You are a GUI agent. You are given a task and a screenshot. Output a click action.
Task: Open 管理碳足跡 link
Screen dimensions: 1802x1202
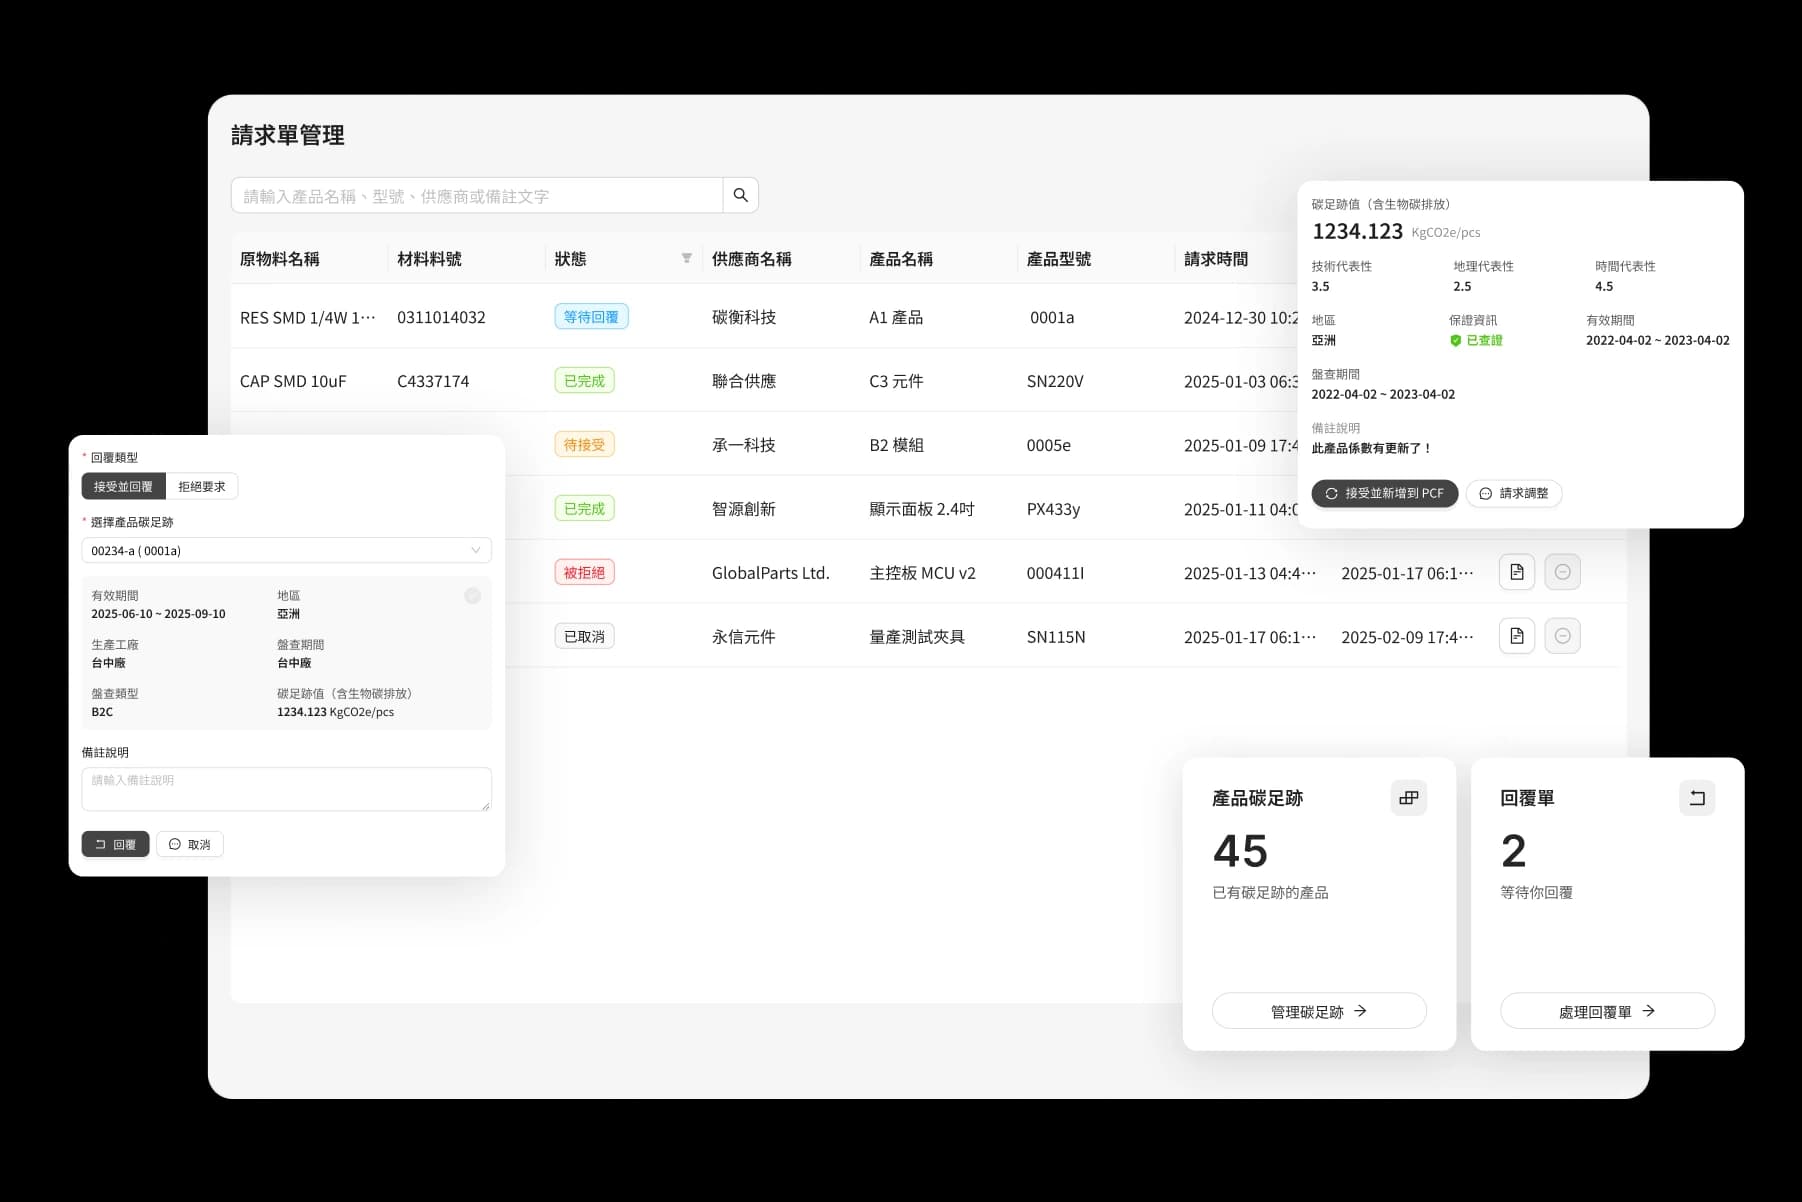1318,1011
